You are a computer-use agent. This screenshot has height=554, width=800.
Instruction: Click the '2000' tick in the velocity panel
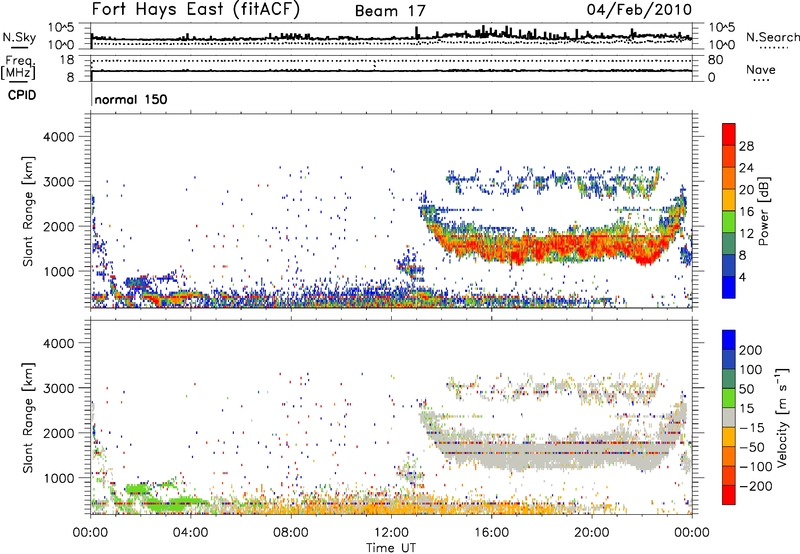click(x=59, y=433)
